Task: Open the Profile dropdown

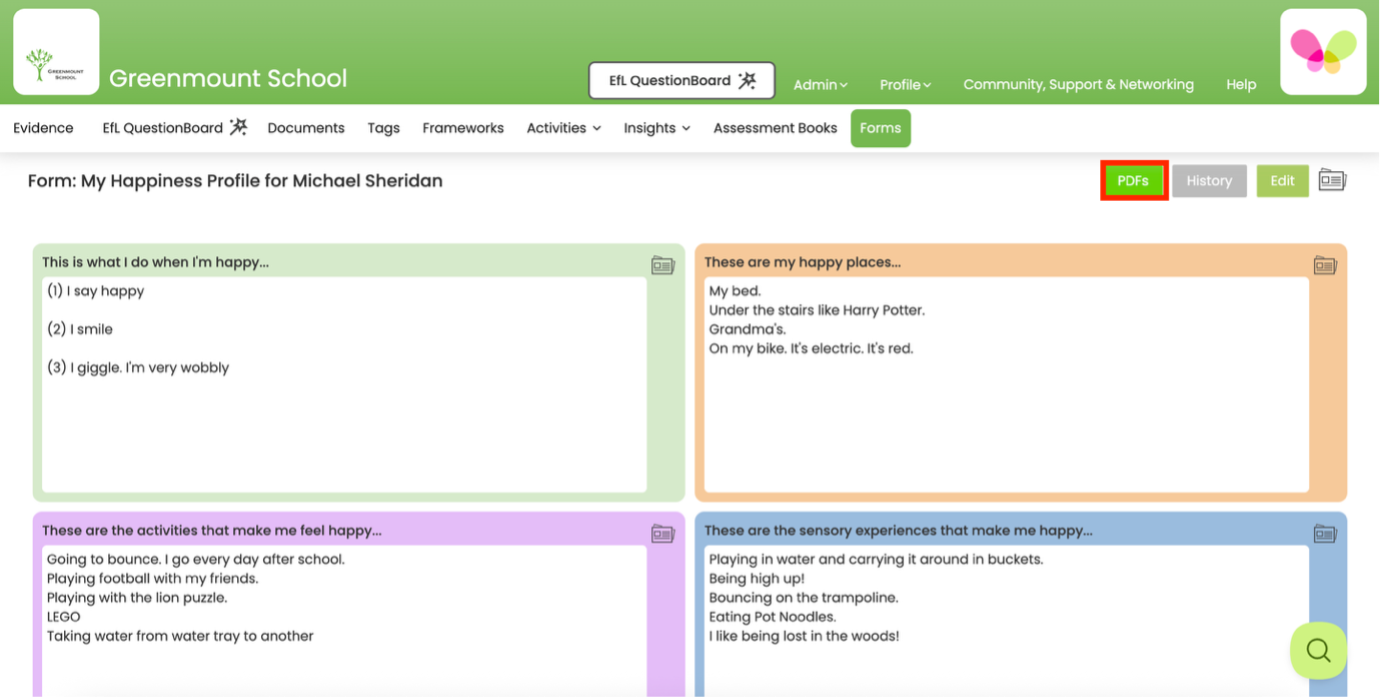Action: pyautogui.click(x=903, y=85)
